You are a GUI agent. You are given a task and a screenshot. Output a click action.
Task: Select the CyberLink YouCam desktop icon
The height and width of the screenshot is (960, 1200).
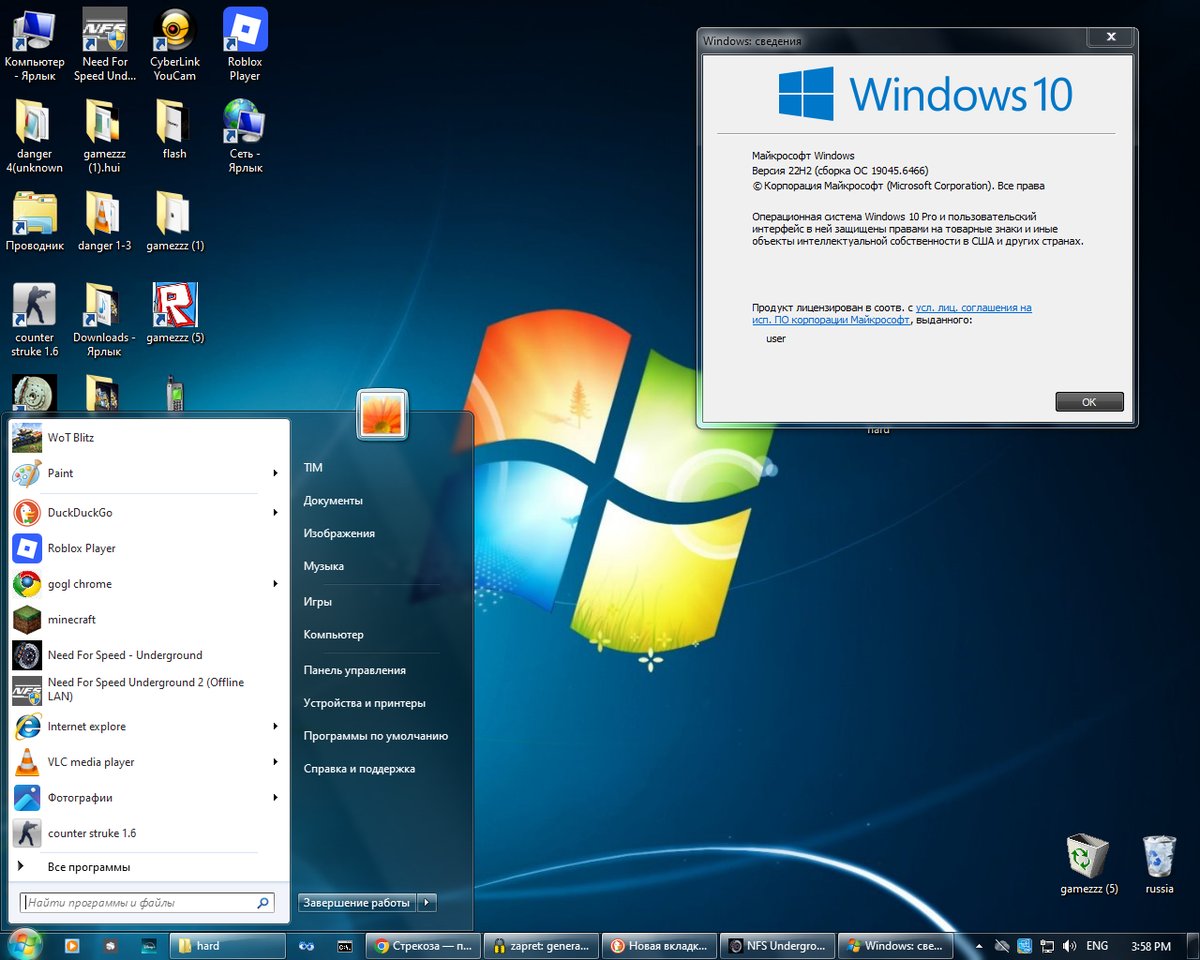coord(174,45)
